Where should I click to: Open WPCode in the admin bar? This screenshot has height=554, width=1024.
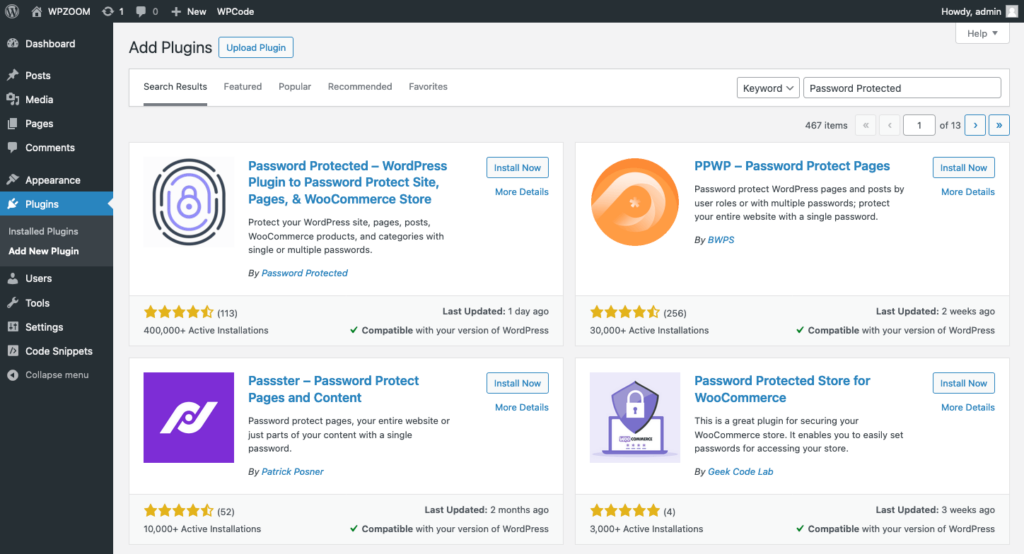click(235, 11)
